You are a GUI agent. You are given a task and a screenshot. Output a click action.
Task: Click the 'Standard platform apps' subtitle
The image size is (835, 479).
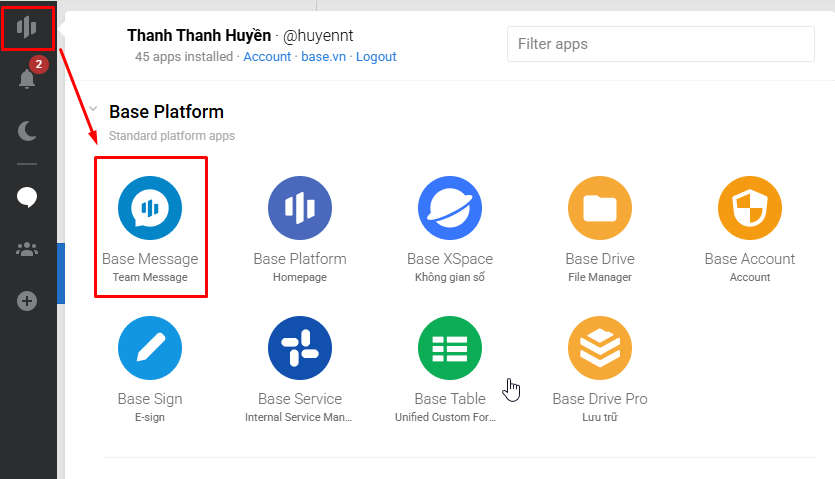click(x=172, y=136)
